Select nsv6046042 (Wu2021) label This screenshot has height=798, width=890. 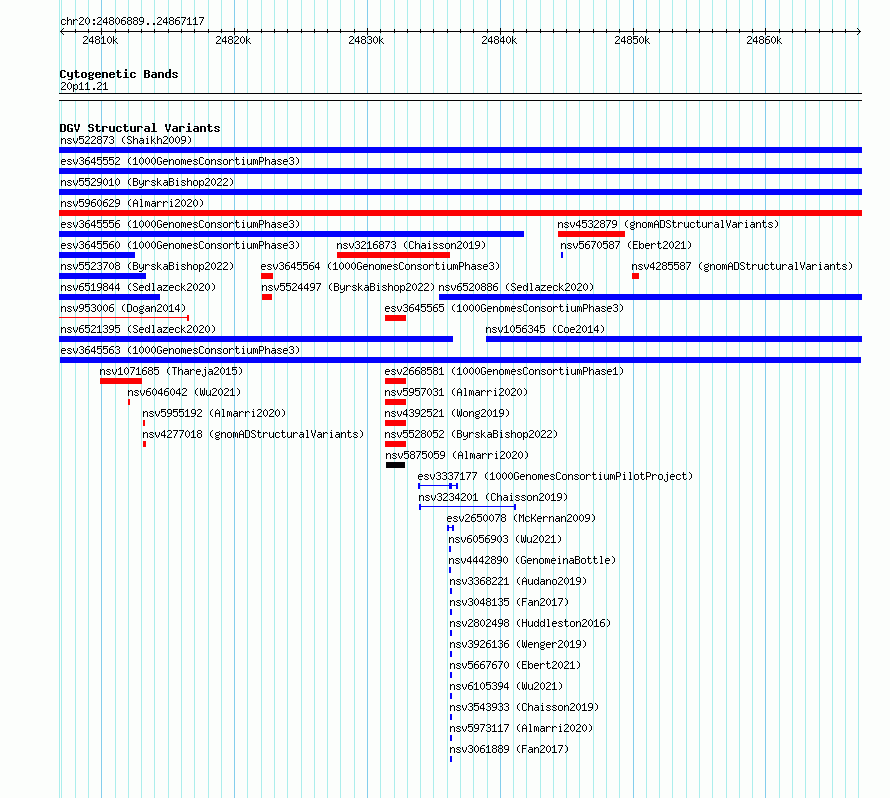click(x=184, y=392)
